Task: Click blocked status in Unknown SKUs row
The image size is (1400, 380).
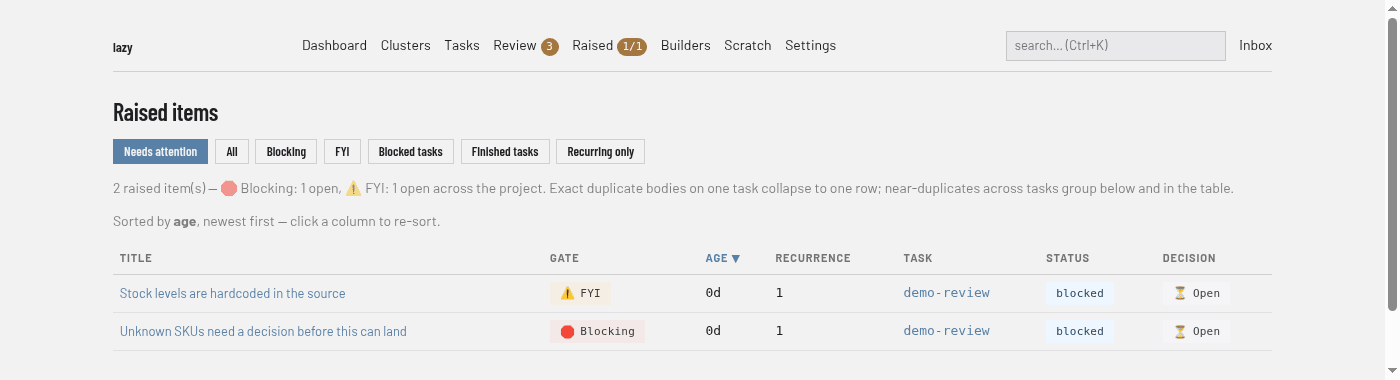Action: coord(1080,331)
